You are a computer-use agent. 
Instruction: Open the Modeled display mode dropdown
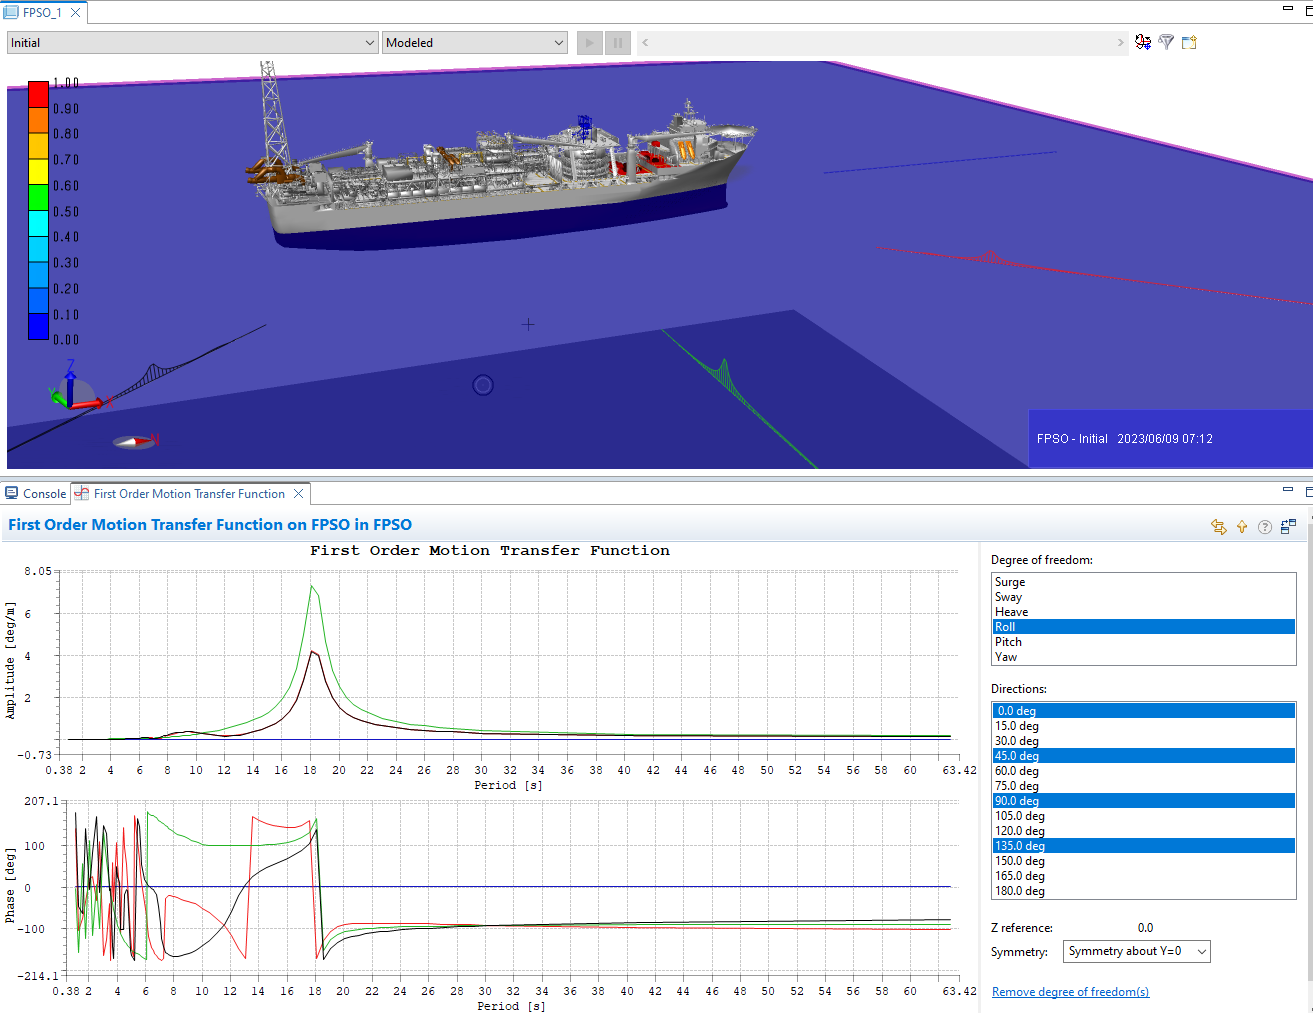(x=474, y=42)
